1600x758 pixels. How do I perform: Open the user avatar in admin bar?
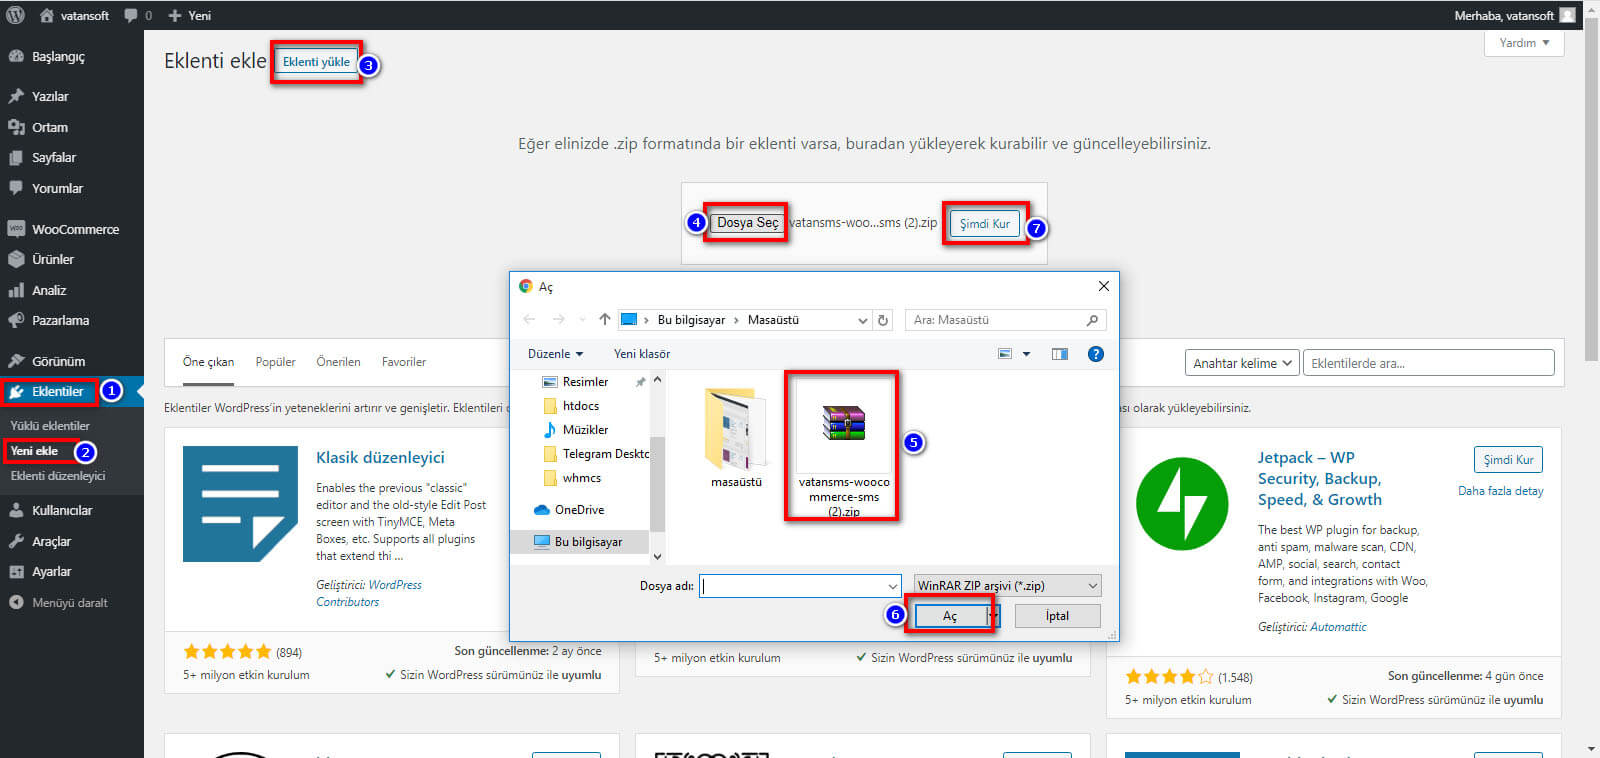point(1567,15)
